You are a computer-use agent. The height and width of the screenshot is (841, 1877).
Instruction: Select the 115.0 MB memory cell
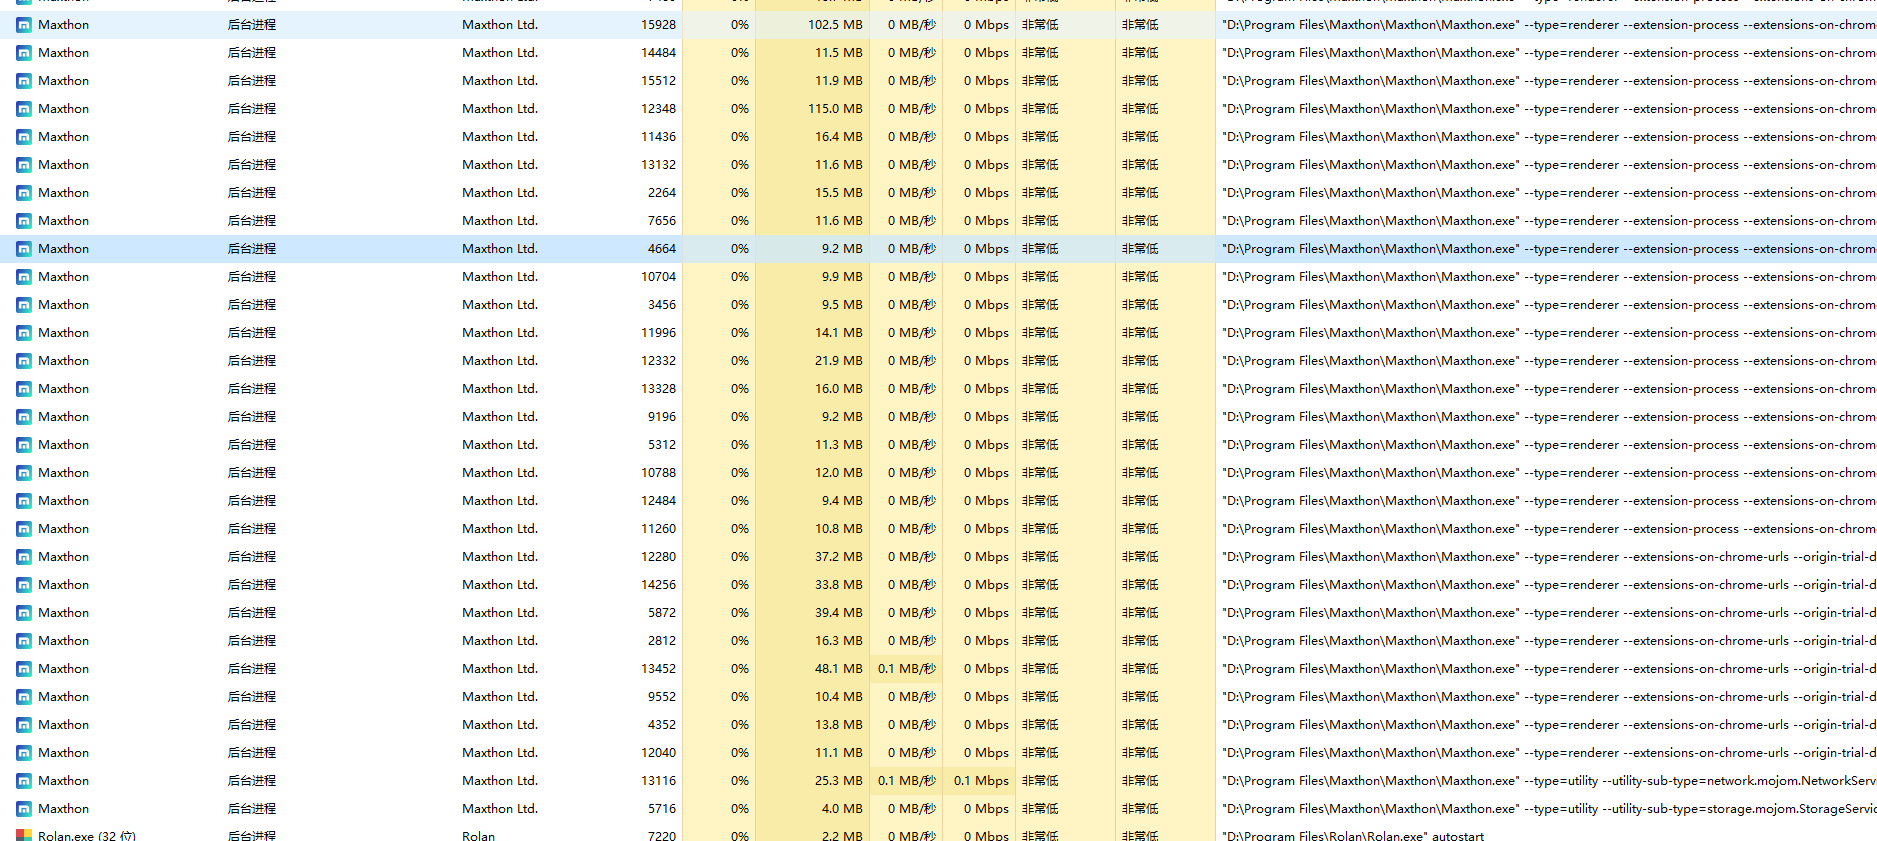(835, 109)
